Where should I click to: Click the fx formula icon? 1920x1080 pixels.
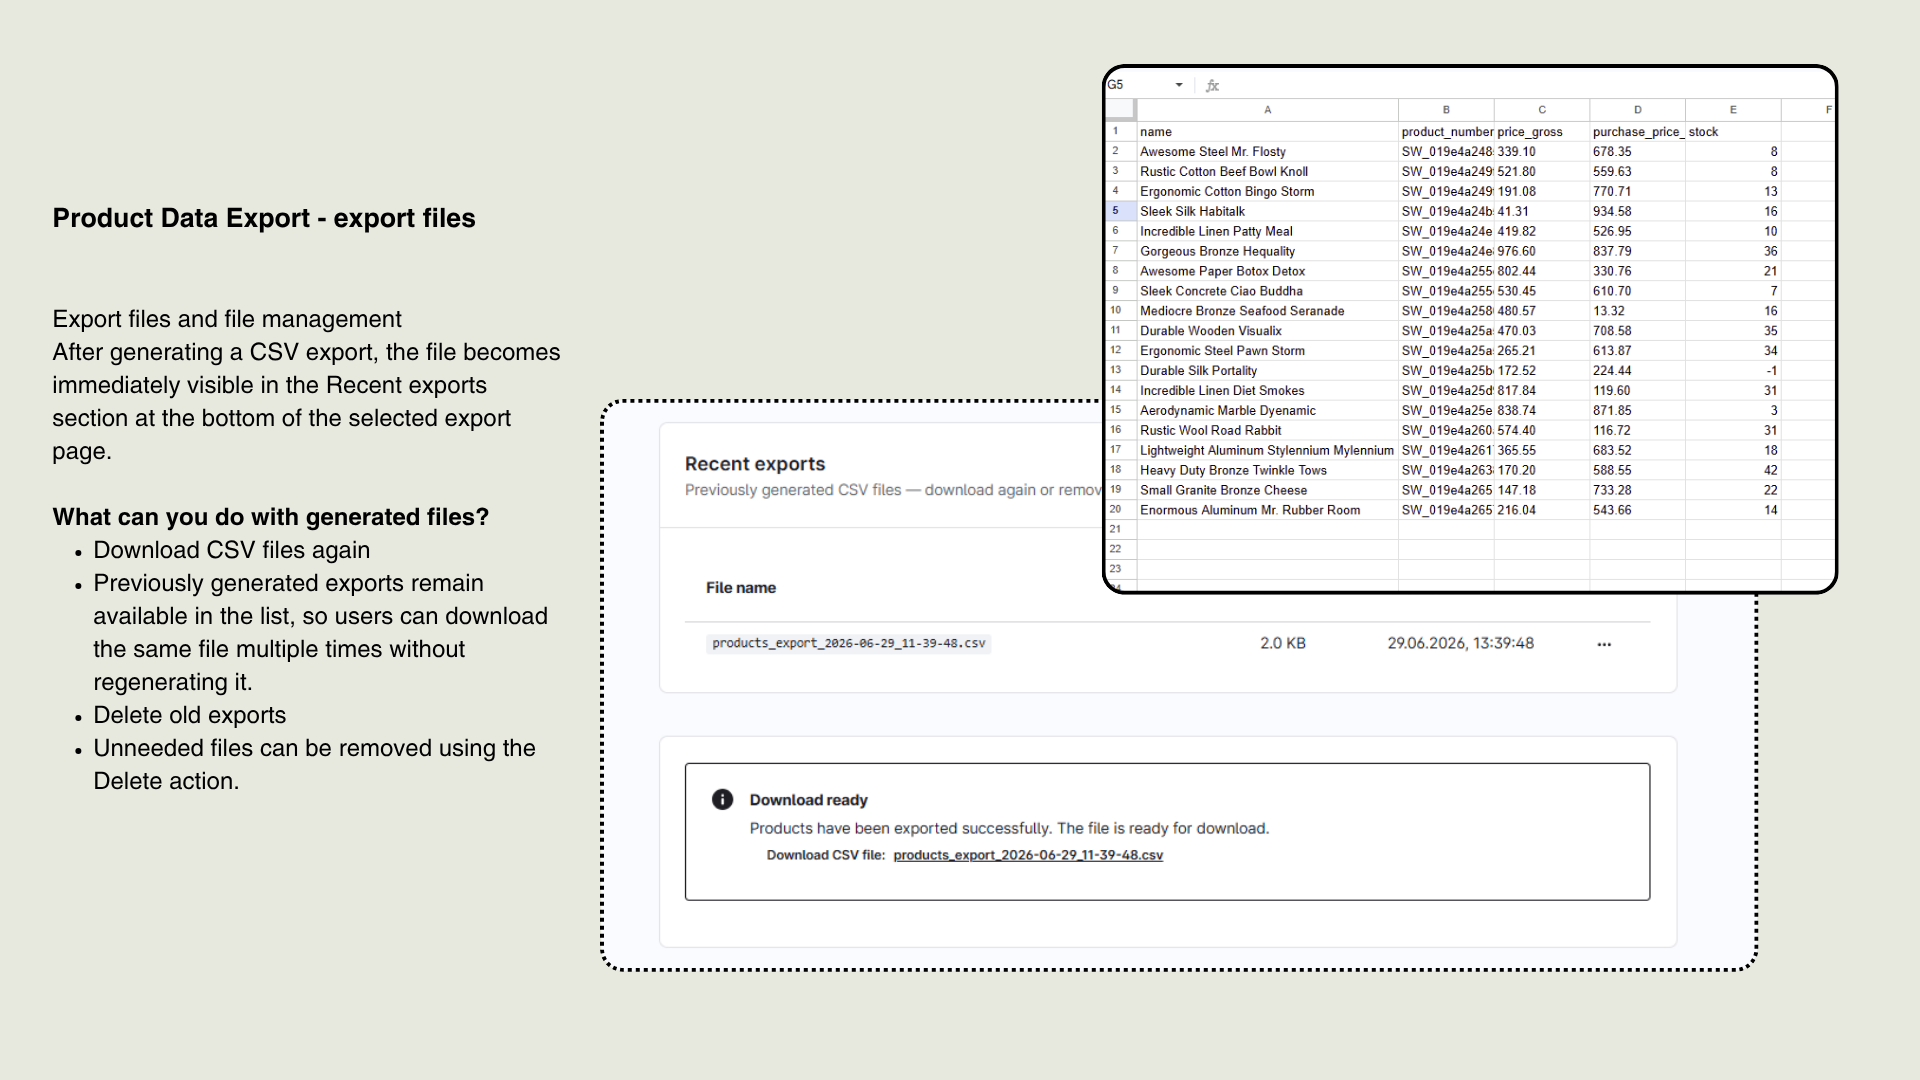point(1212,86)
